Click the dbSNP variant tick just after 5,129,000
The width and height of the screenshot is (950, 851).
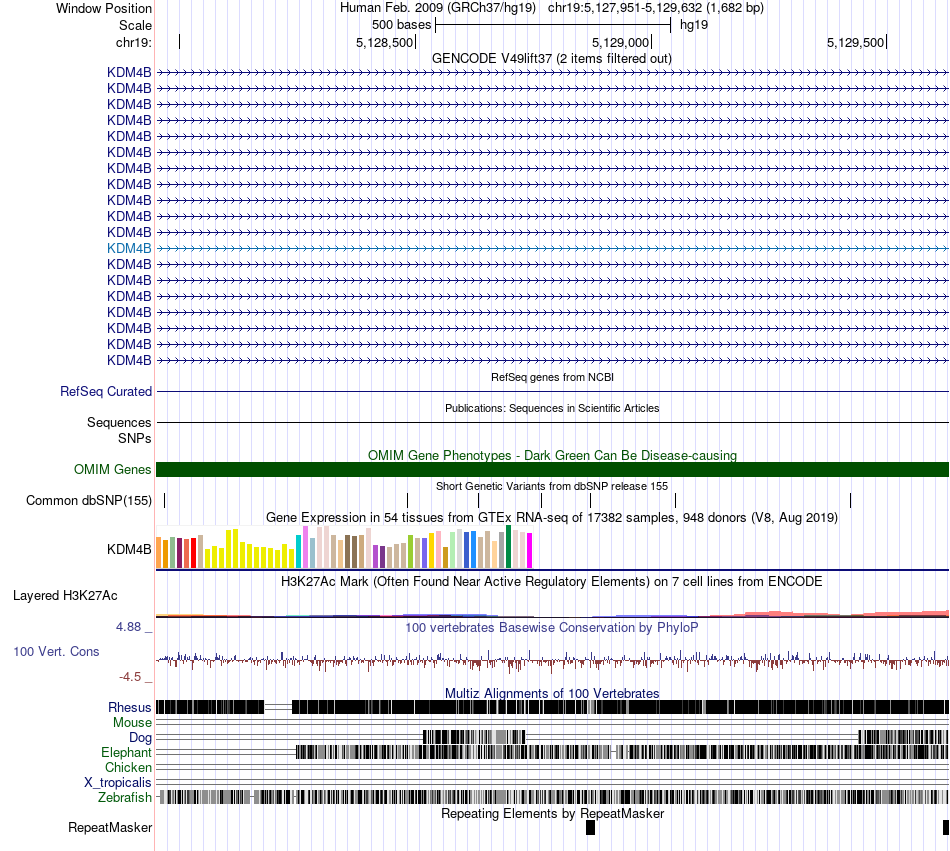[676, 500]
